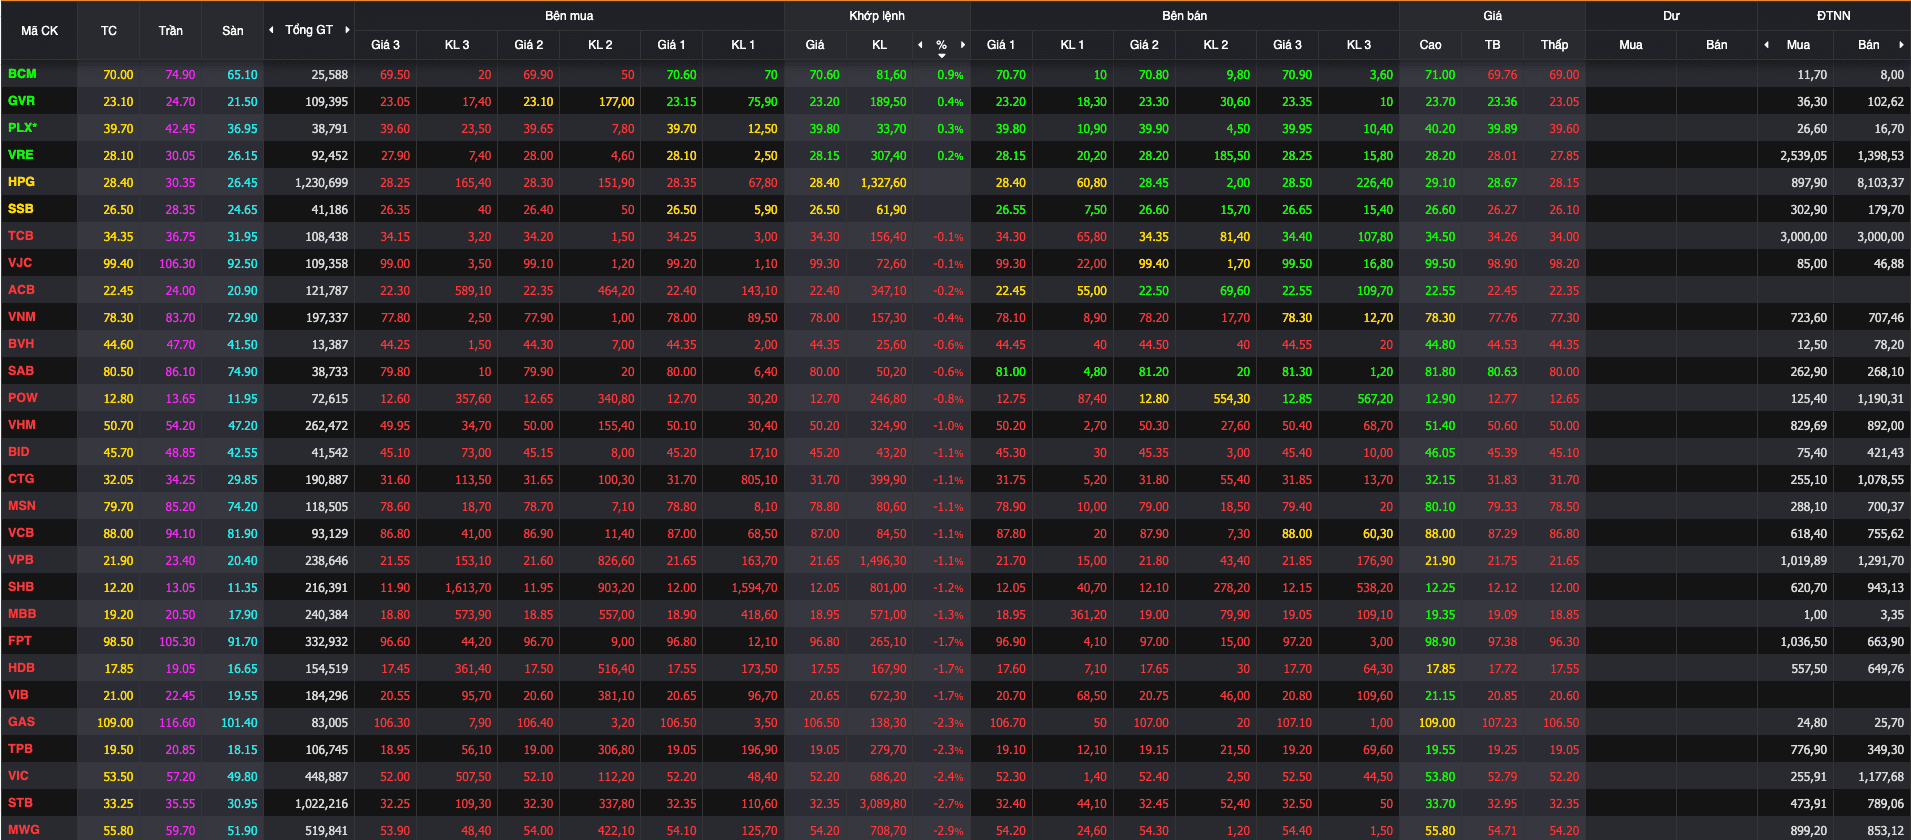Open the VIB stock symbol
The height and width of the screenshot is (840, 1911).
click(x=18, y=695)
